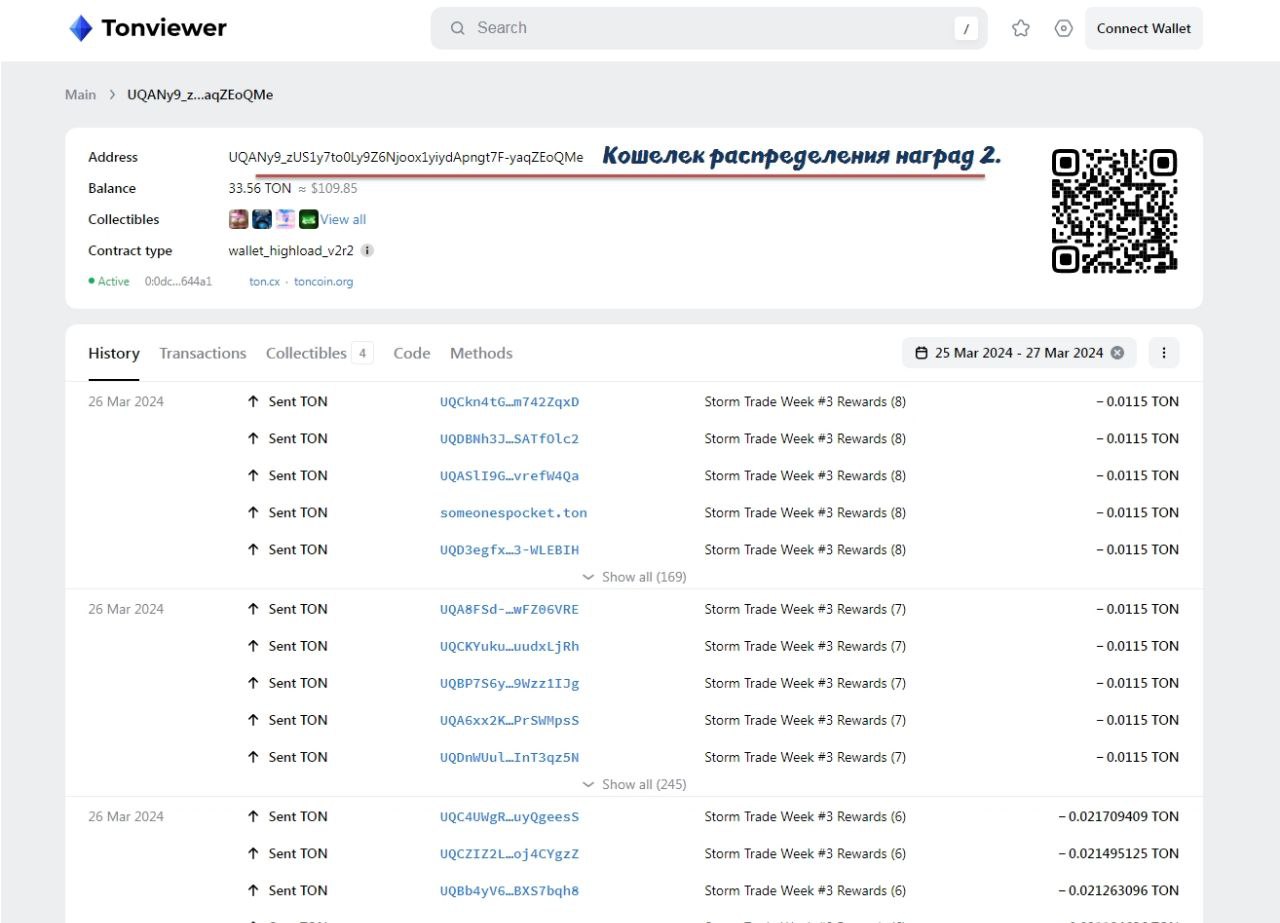Click amount − 0.021263096 TON
The image size is (1280, 923).
(x=1119, y=891)
